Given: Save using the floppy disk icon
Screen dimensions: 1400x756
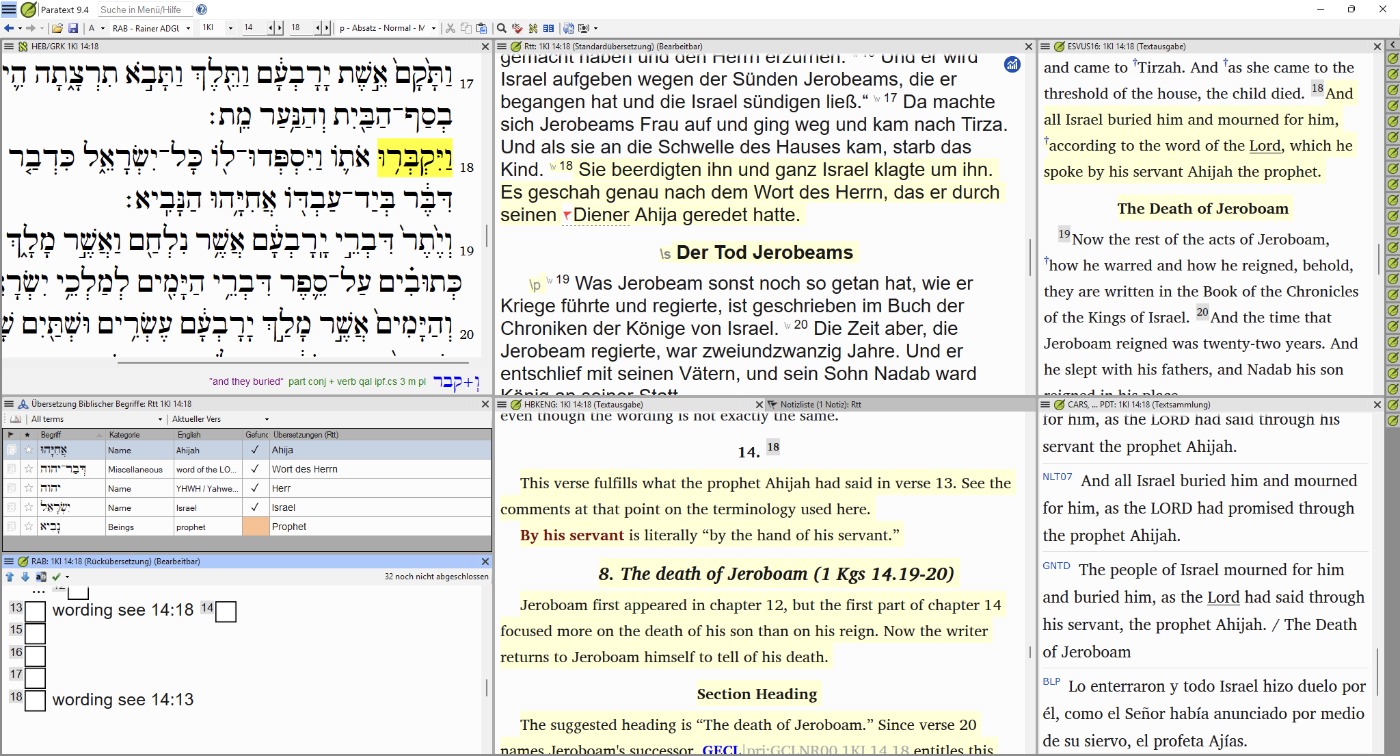Looking at the screenshot, I should click(x=73, y=28).
